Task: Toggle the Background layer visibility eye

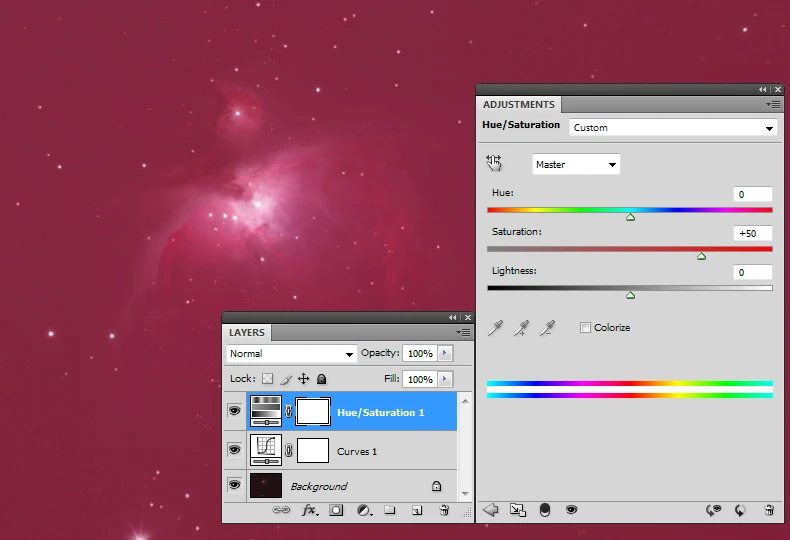Action: point(234,486)
